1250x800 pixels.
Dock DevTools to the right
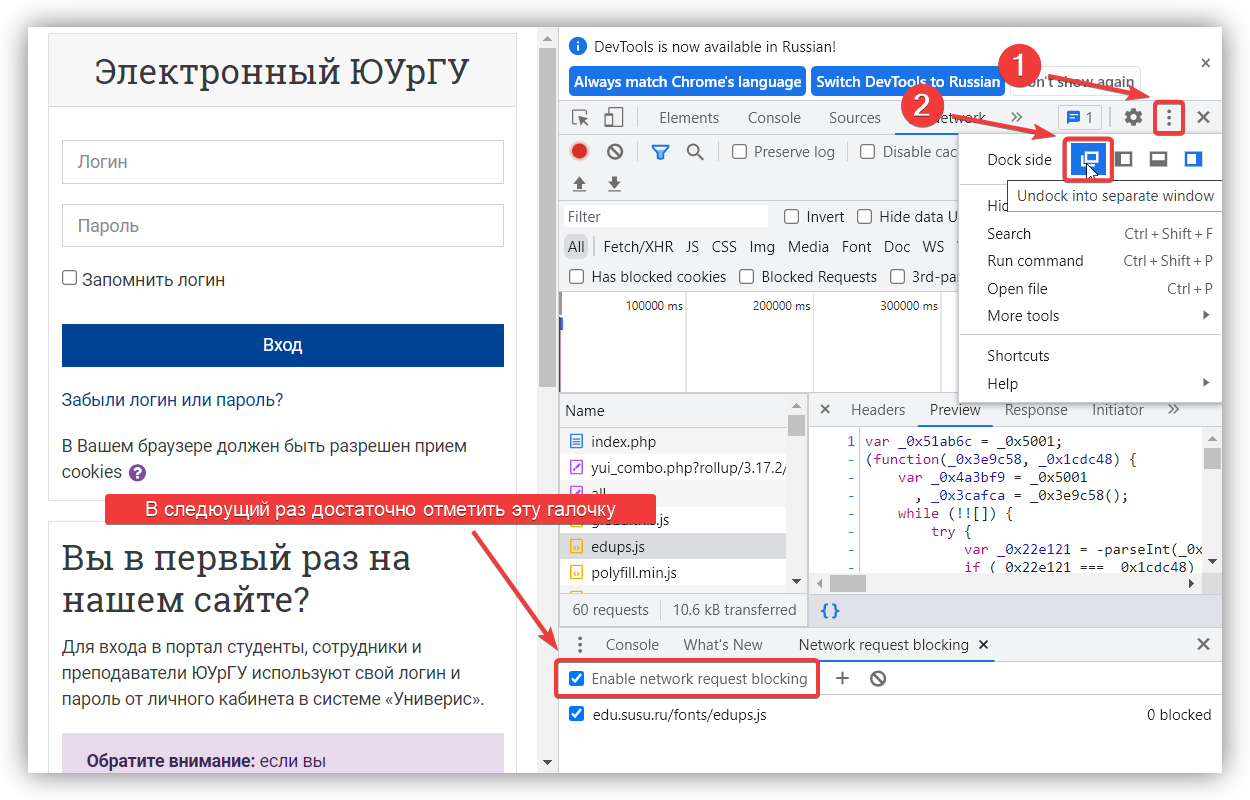1192,159
